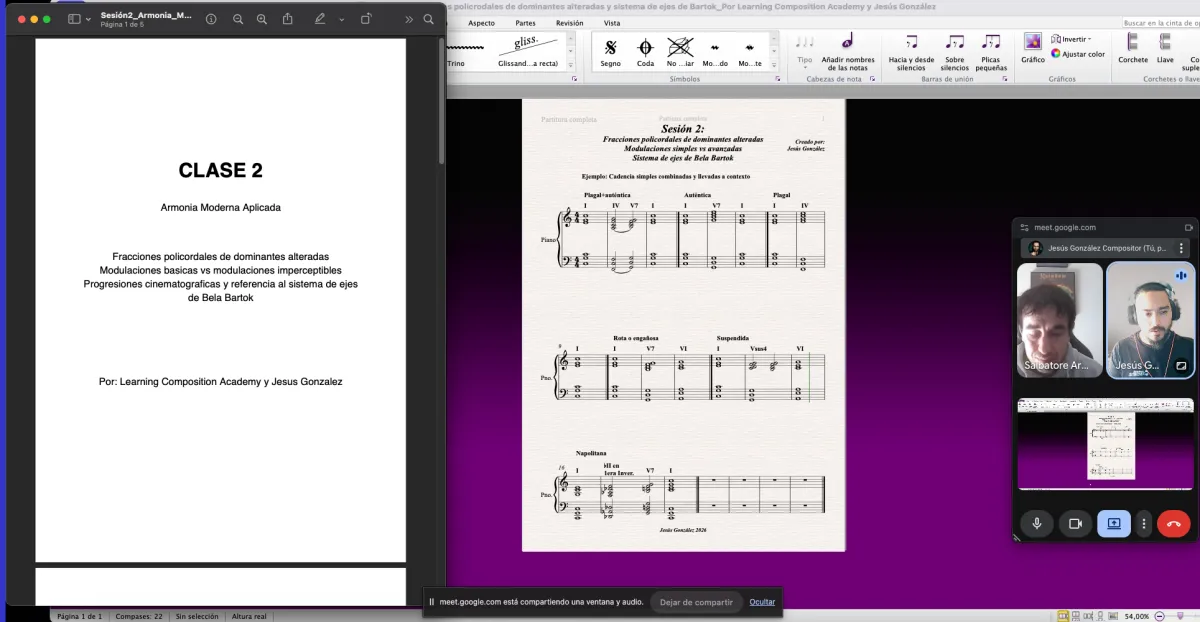
Task: Insert a Gráfico image
Action: click(x=1033, y=48)
